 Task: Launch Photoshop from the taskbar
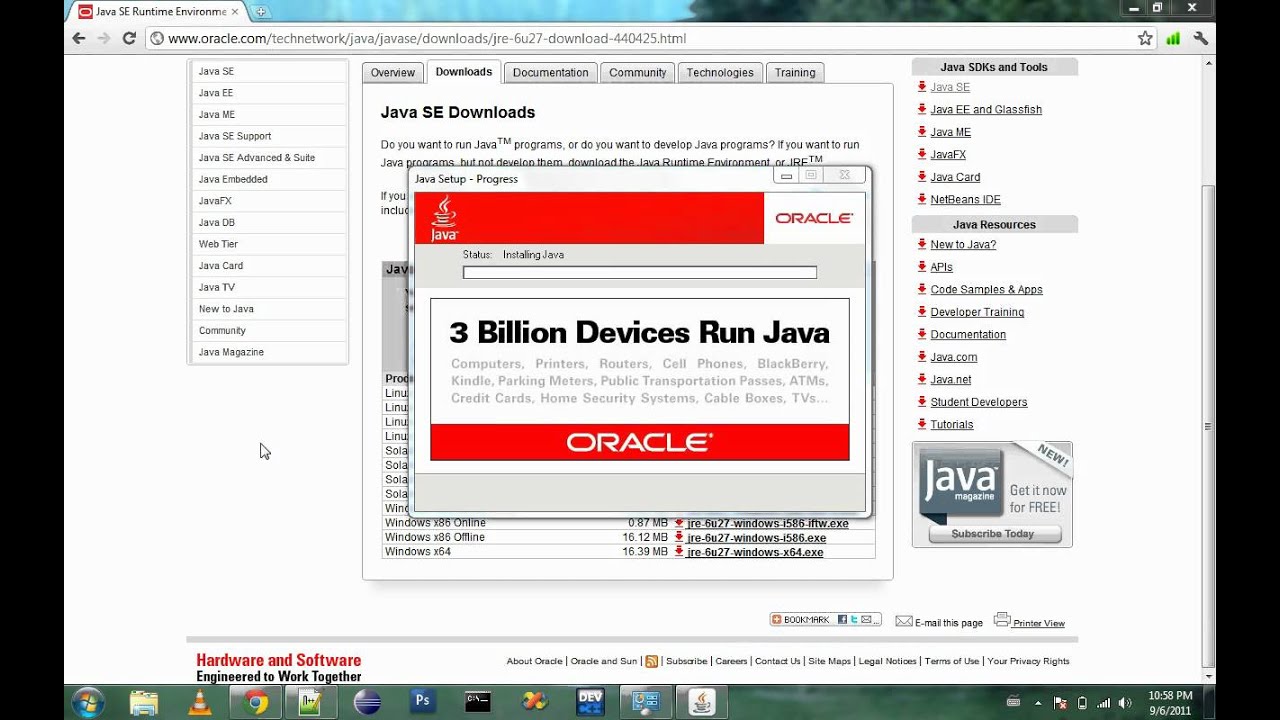tap(423, 702)
